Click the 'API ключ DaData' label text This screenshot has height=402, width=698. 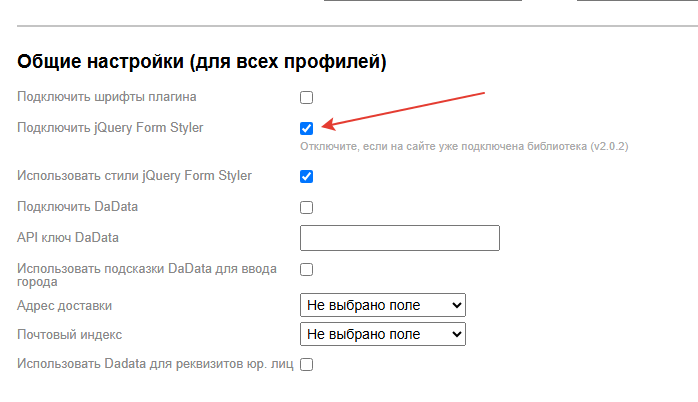[68, 237]
